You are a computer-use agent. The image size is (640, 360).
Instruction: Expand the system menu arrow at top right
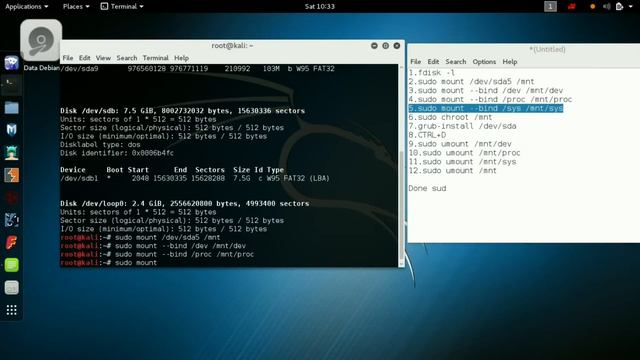point(631,7)
